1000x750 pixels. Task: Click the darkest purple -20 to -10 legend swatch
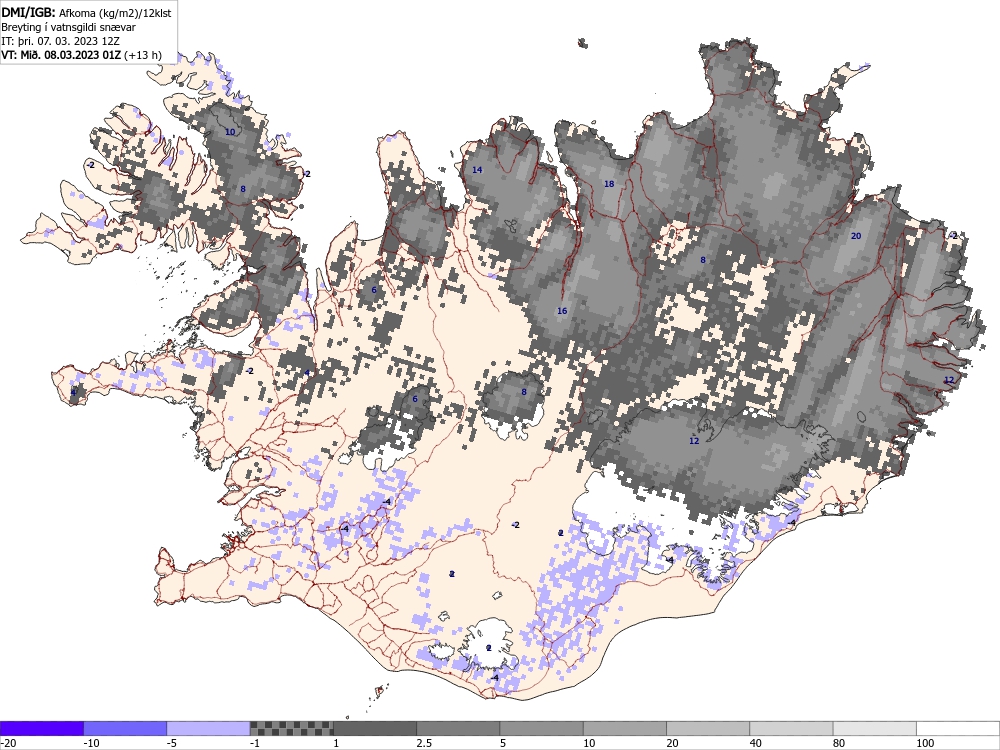point(41,728)
